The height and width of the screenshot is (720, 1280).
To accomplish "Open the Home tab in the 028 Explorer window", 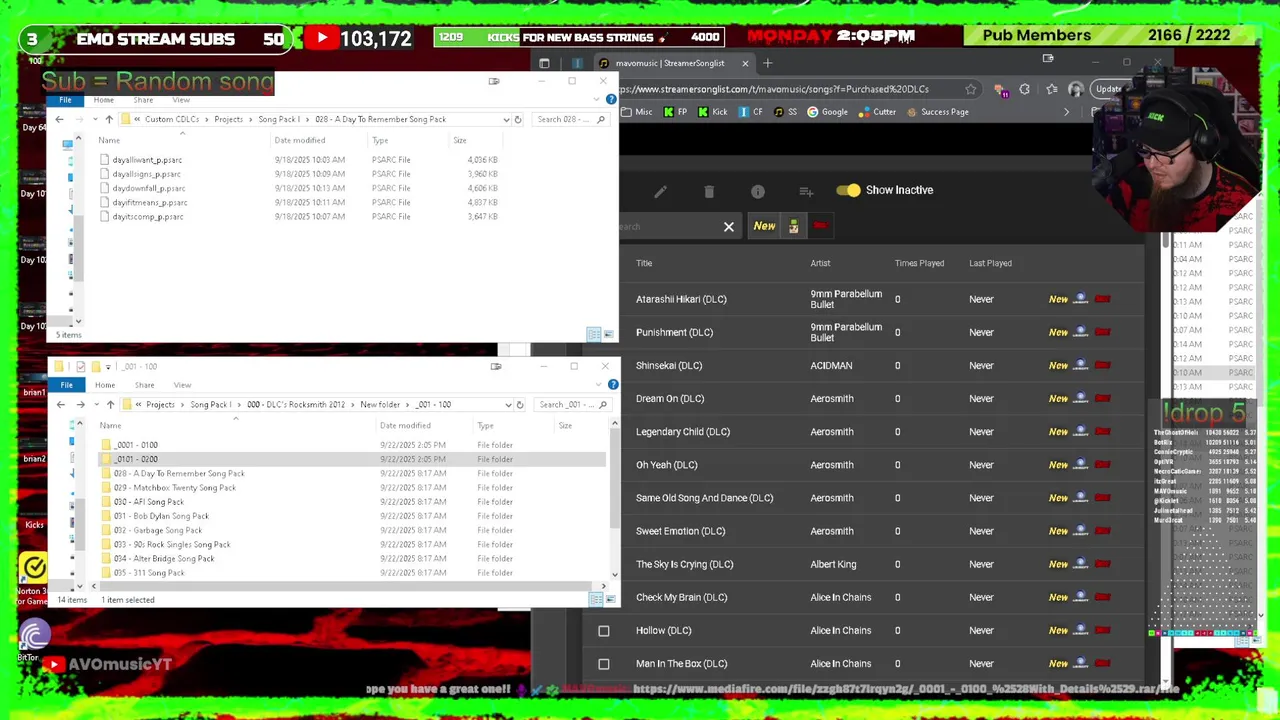I will tap(104, 100).
